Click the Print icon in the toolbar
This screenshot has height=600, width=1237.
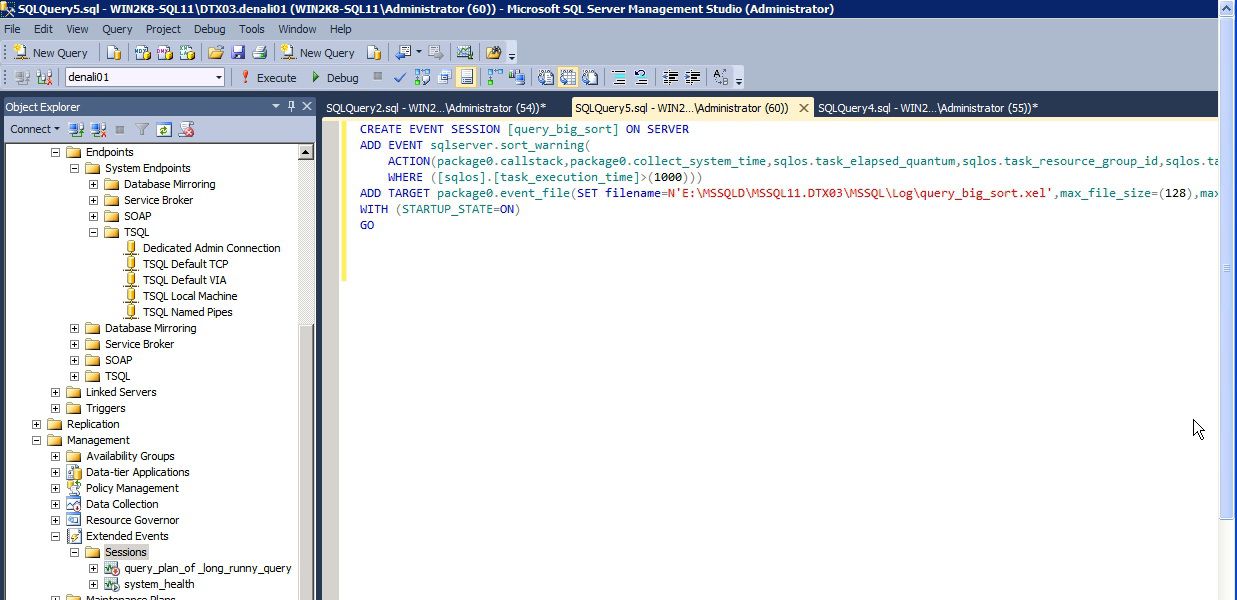click(x=259, y=53)
